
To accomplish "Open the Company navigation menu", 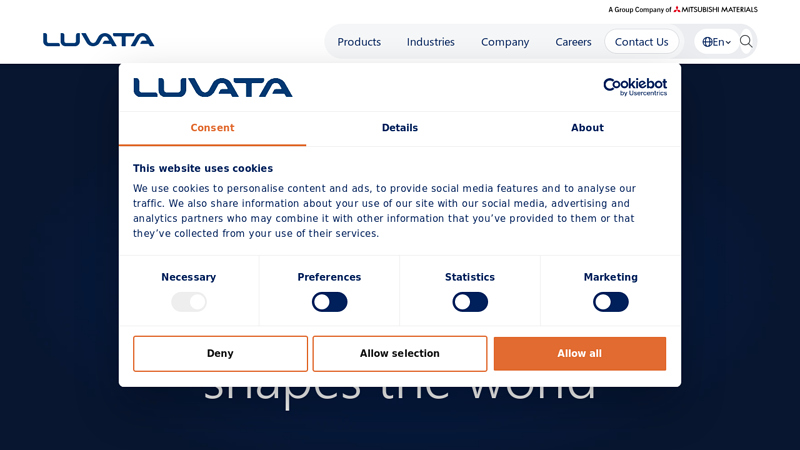I will [505, 42].
